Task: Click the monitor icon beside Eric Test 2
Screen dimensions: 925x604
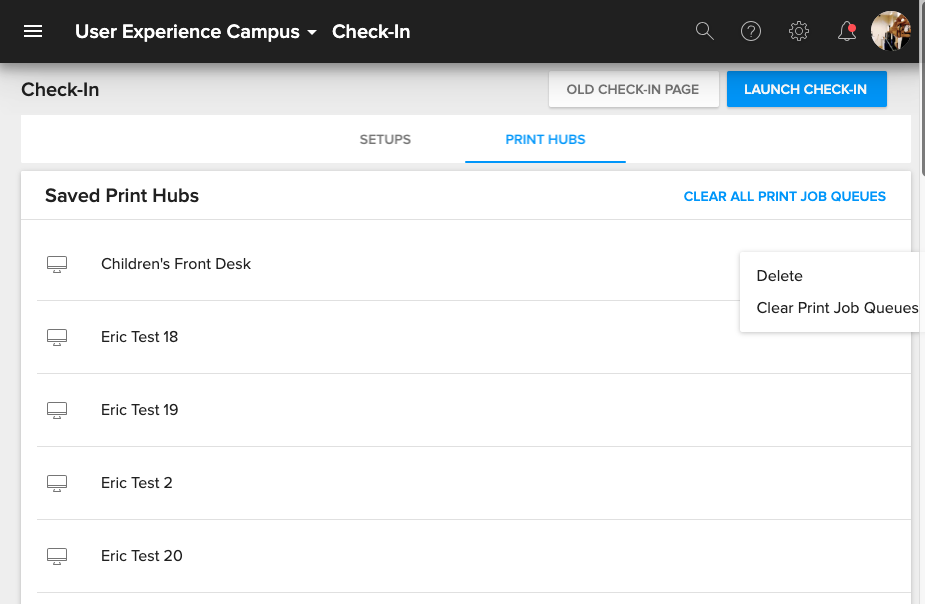Action: (57, 484)
